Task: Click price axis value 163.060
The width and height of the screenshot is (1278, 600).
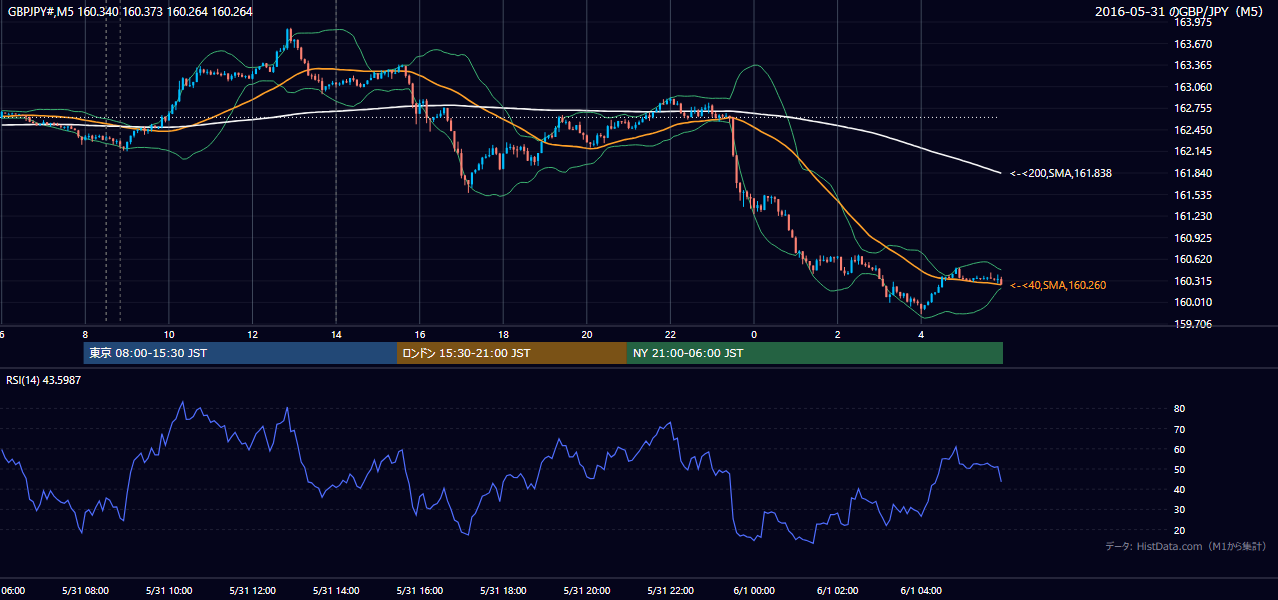Action: click(1192, 87)
